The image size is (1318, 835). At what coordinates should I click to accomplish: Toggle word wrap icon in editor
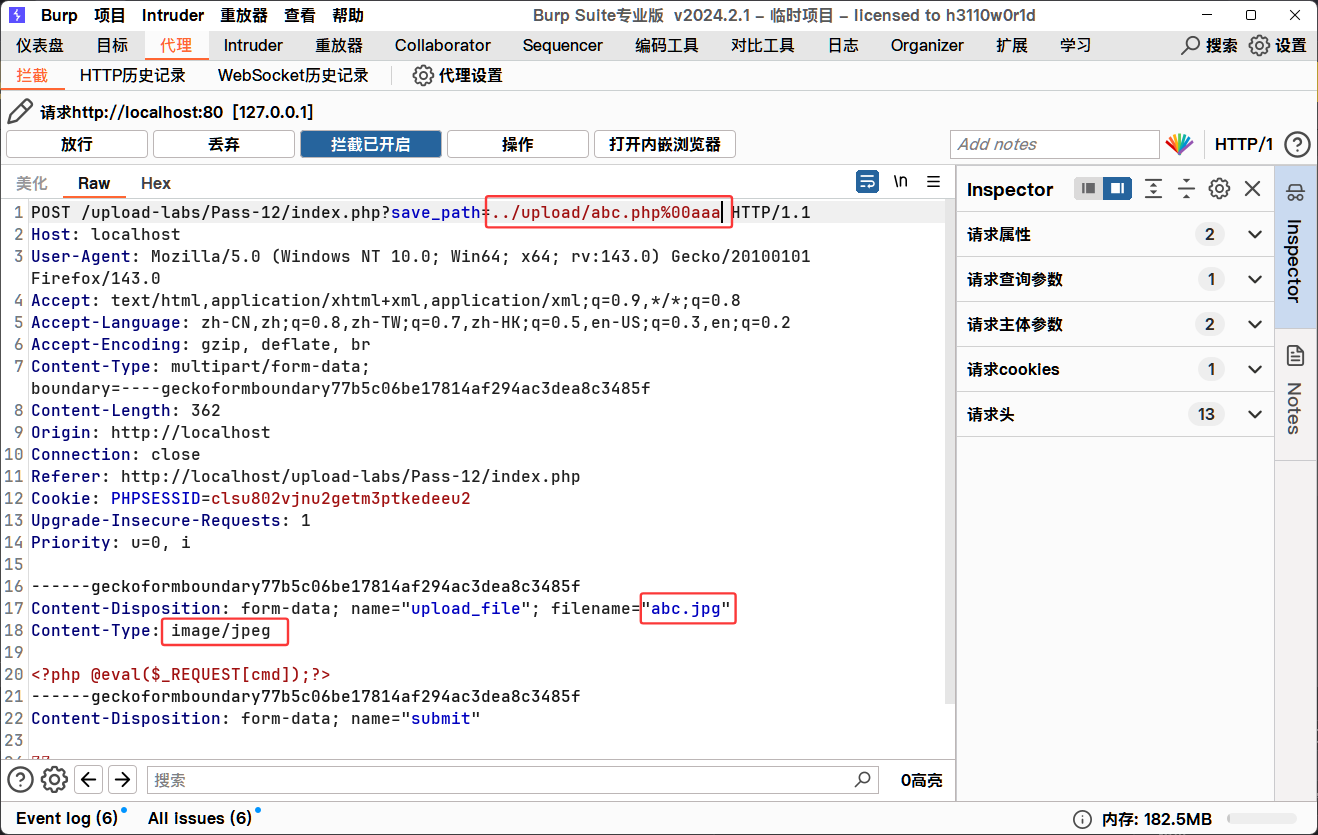pyautogui.click(x=867, y=182)
